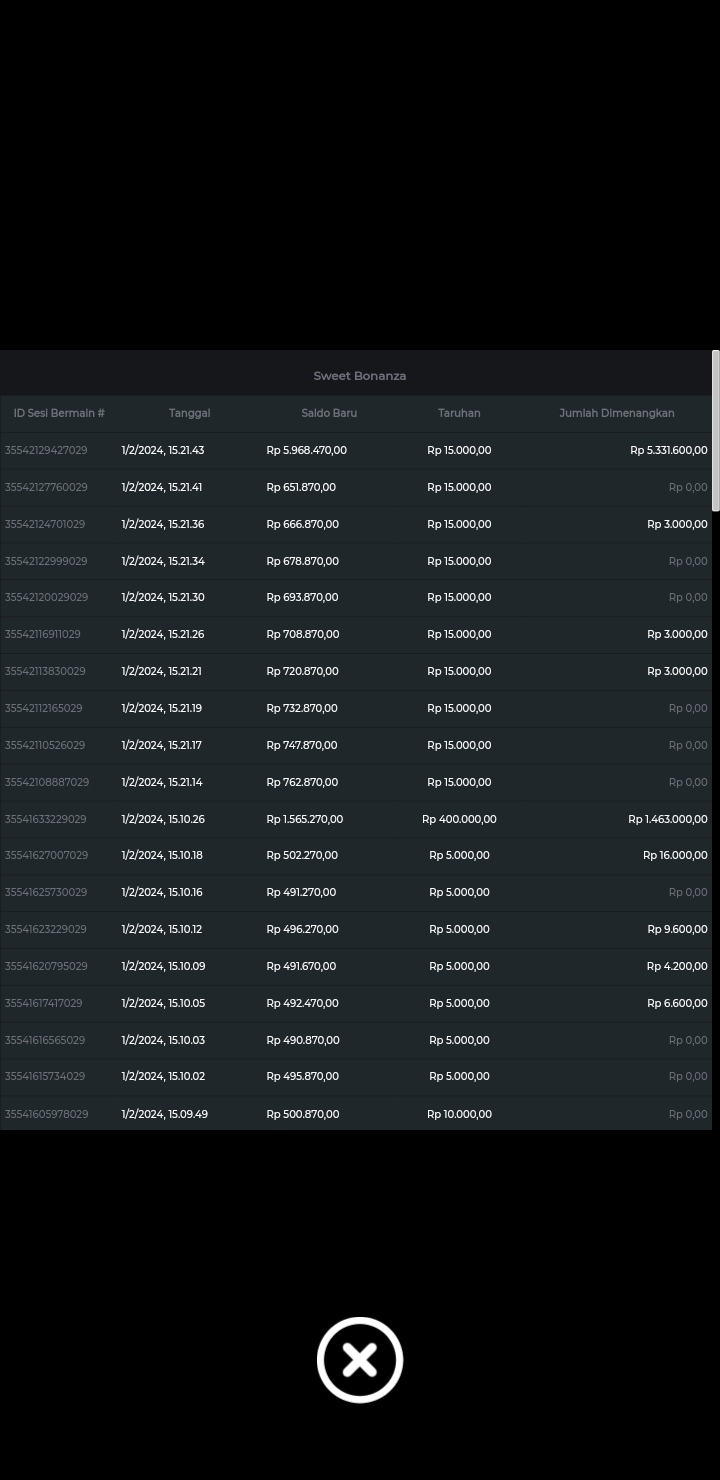Viewport: 720px width, 1480px height.
Task: Open session ID 35541633229029
Action: [x=46, y=819]
